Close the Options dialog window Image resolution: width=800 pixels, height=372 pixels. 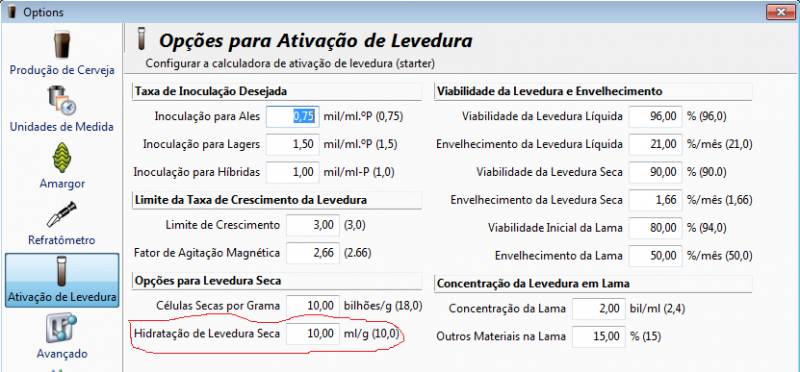pyautogui.click(x=781, y=12)
